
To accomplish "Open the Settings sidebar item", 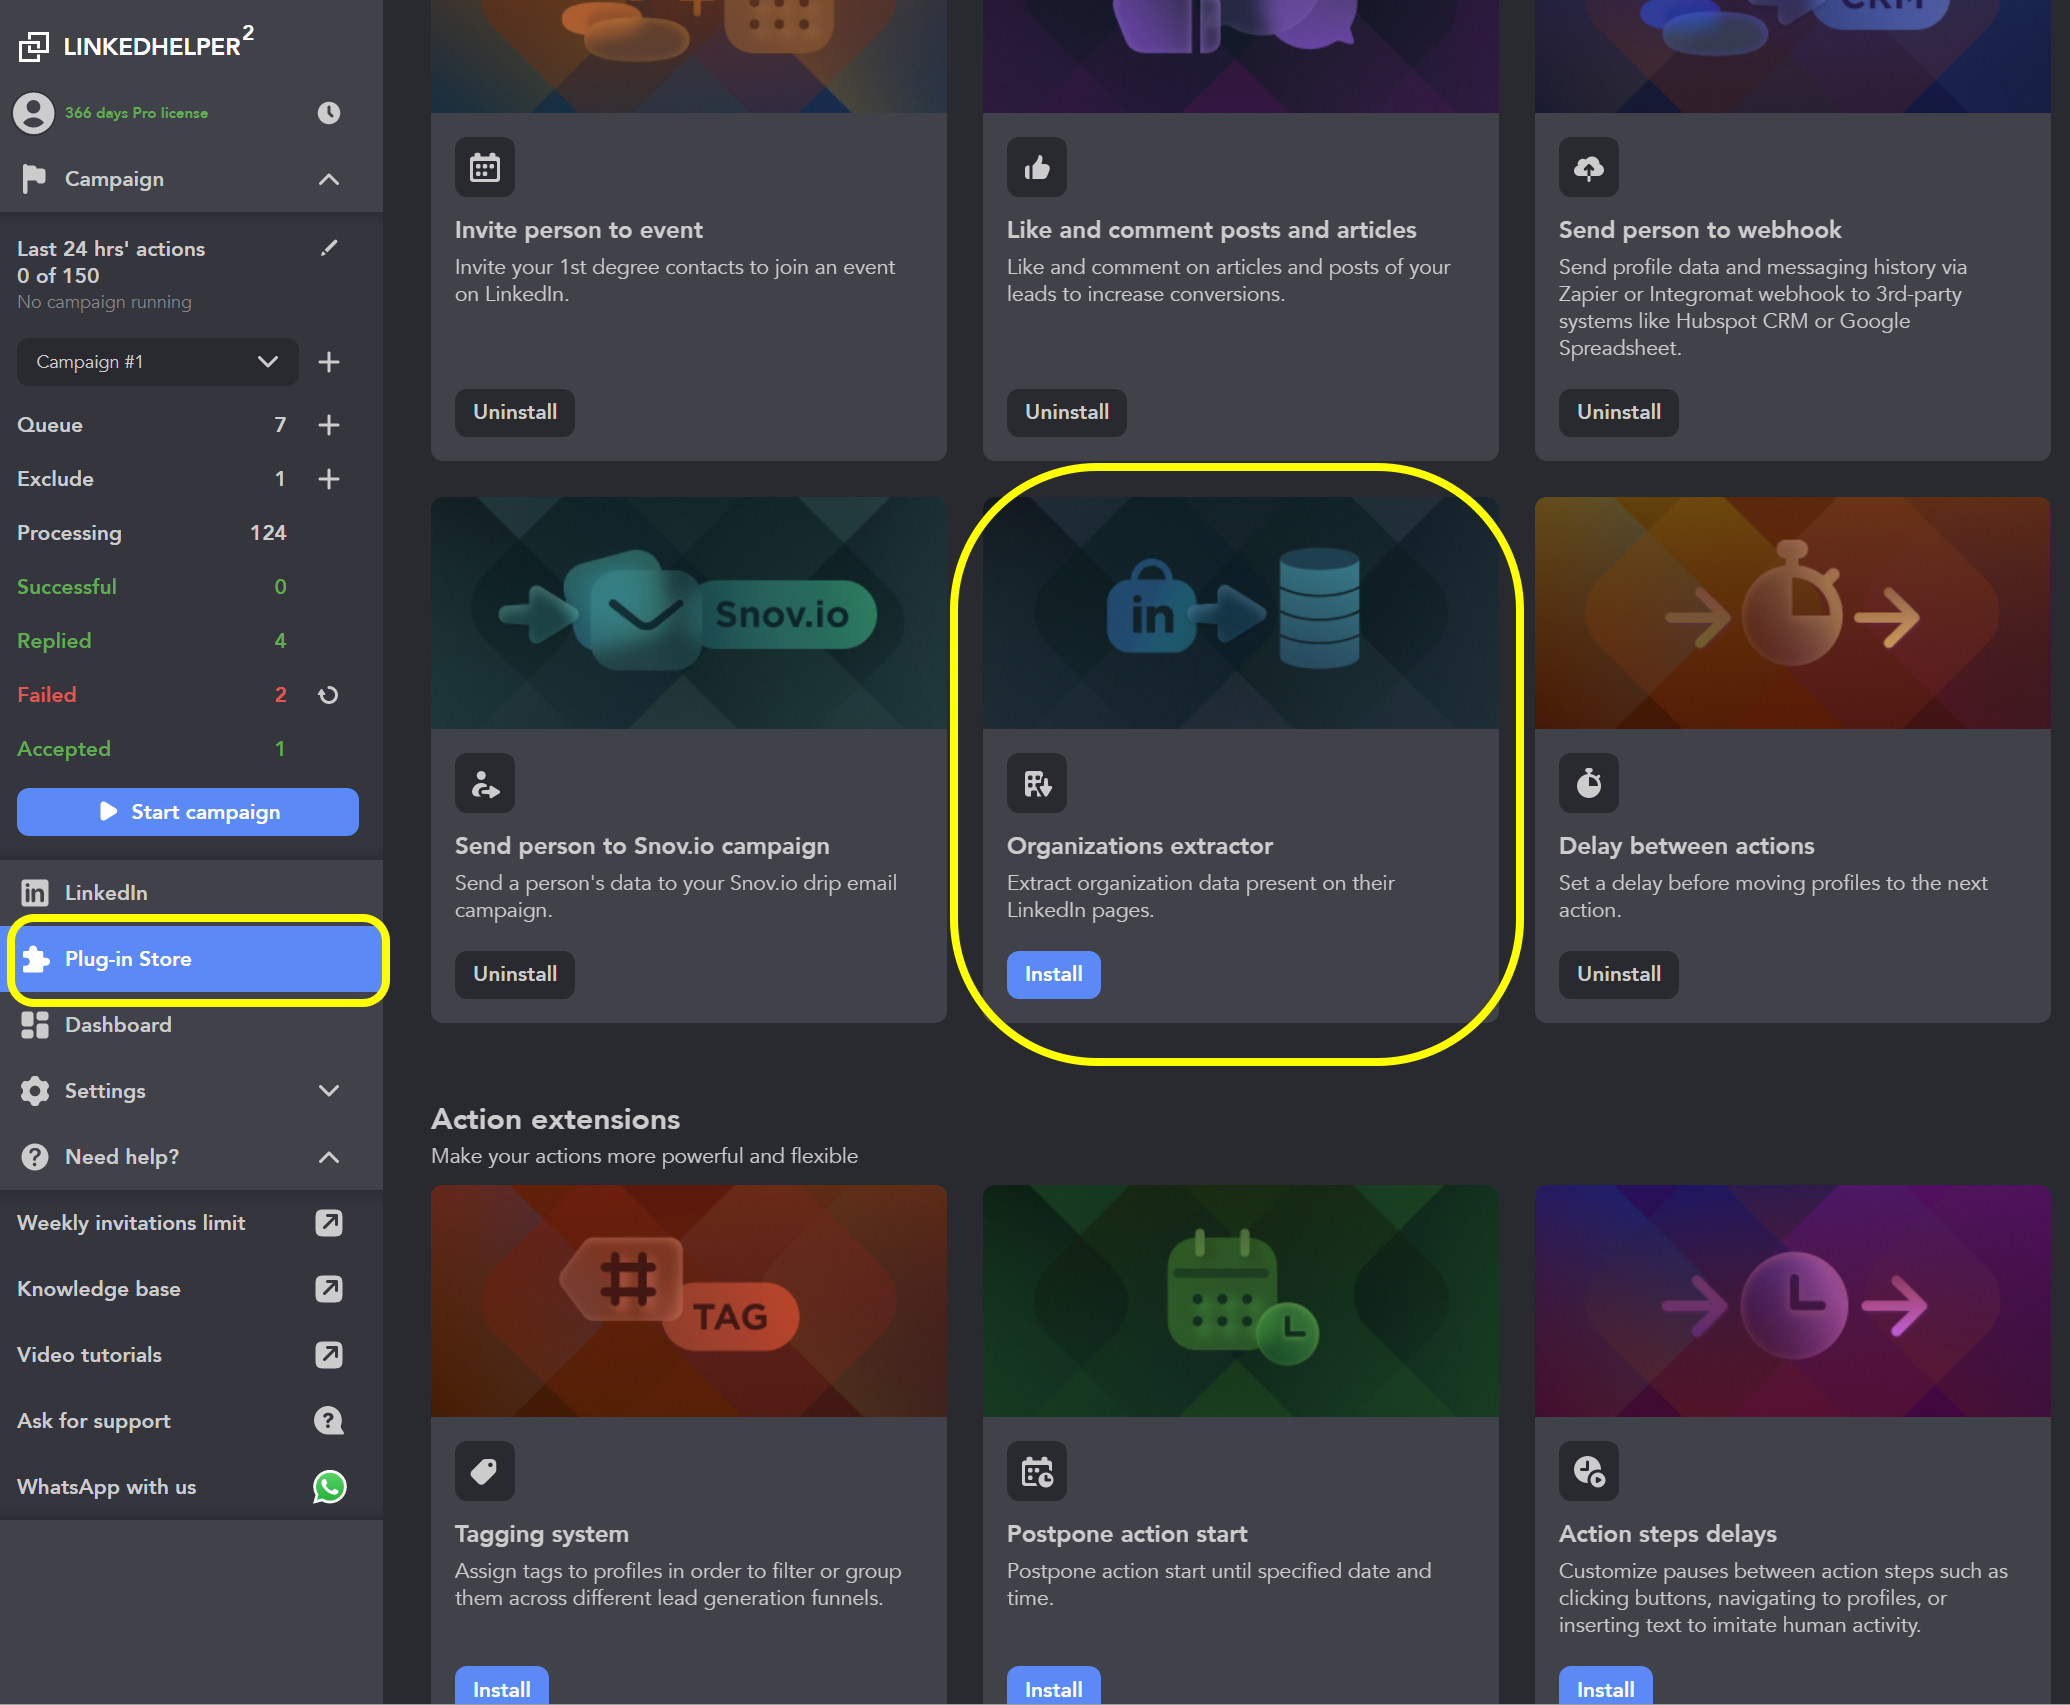I will 192,1091.
